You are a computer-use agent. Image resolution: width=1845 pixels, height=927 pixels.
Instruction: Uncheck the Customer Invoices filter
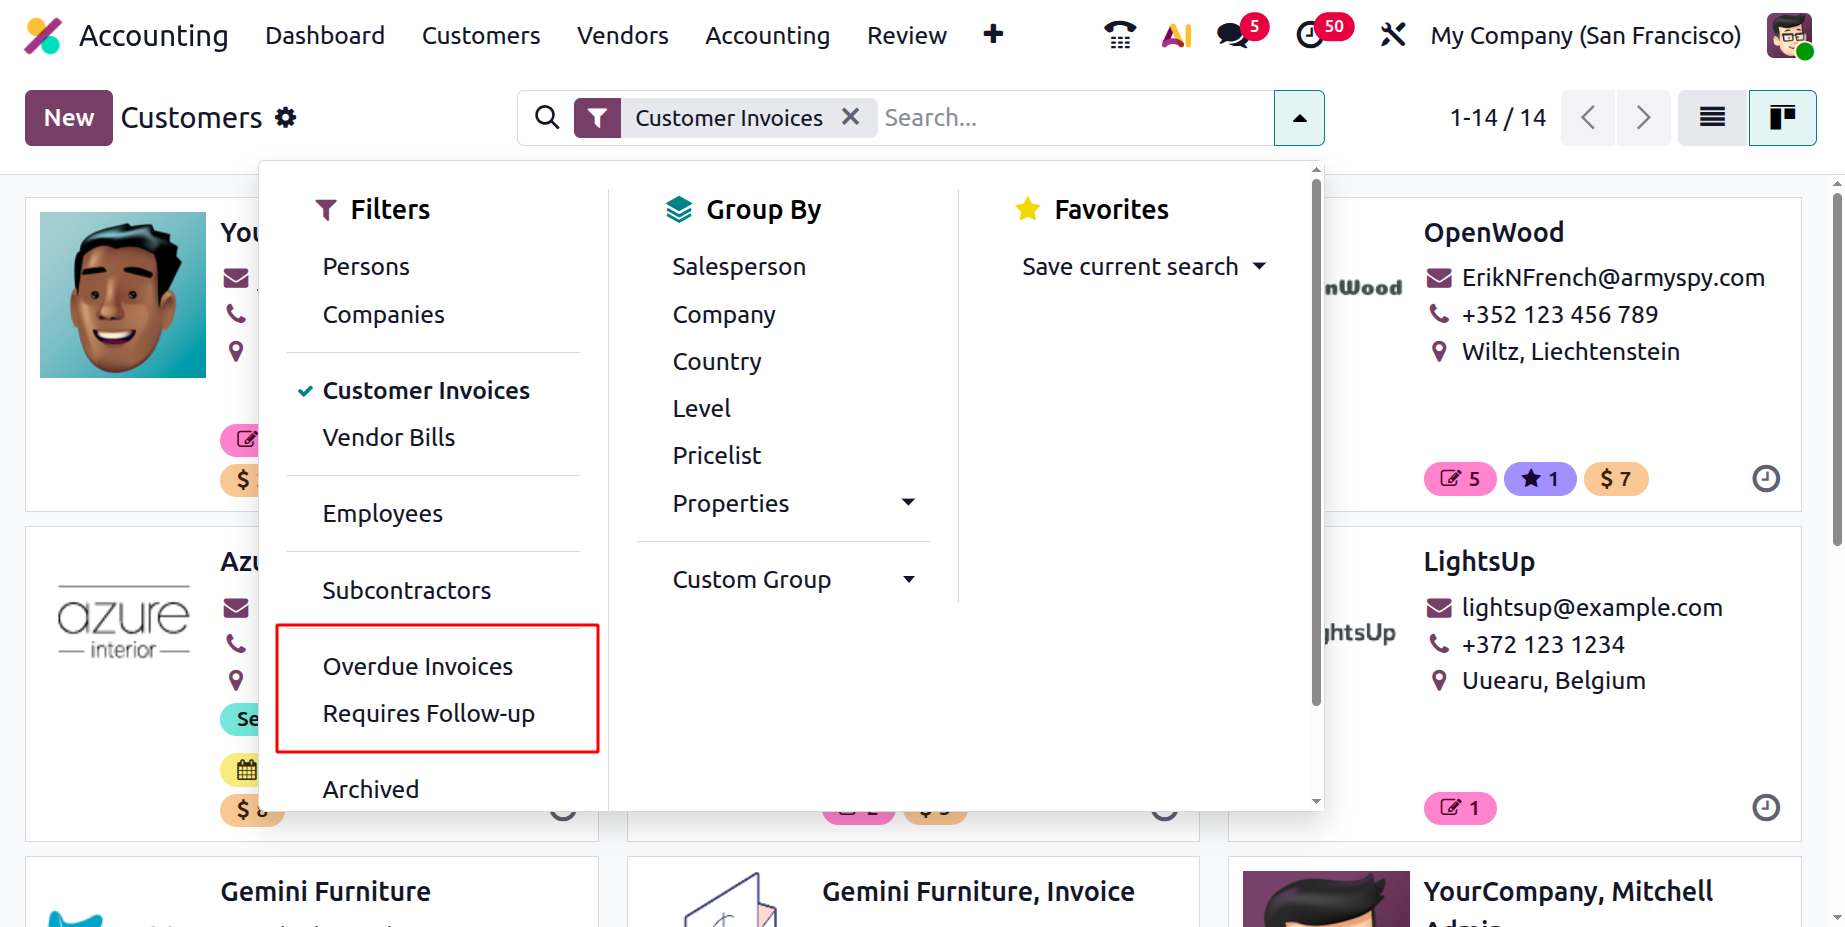tap(426, 391)
